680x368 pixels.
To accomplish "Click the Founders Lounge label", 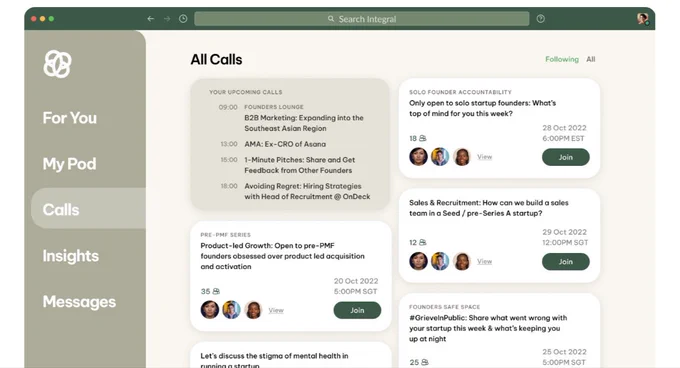I will pos(274,107).
